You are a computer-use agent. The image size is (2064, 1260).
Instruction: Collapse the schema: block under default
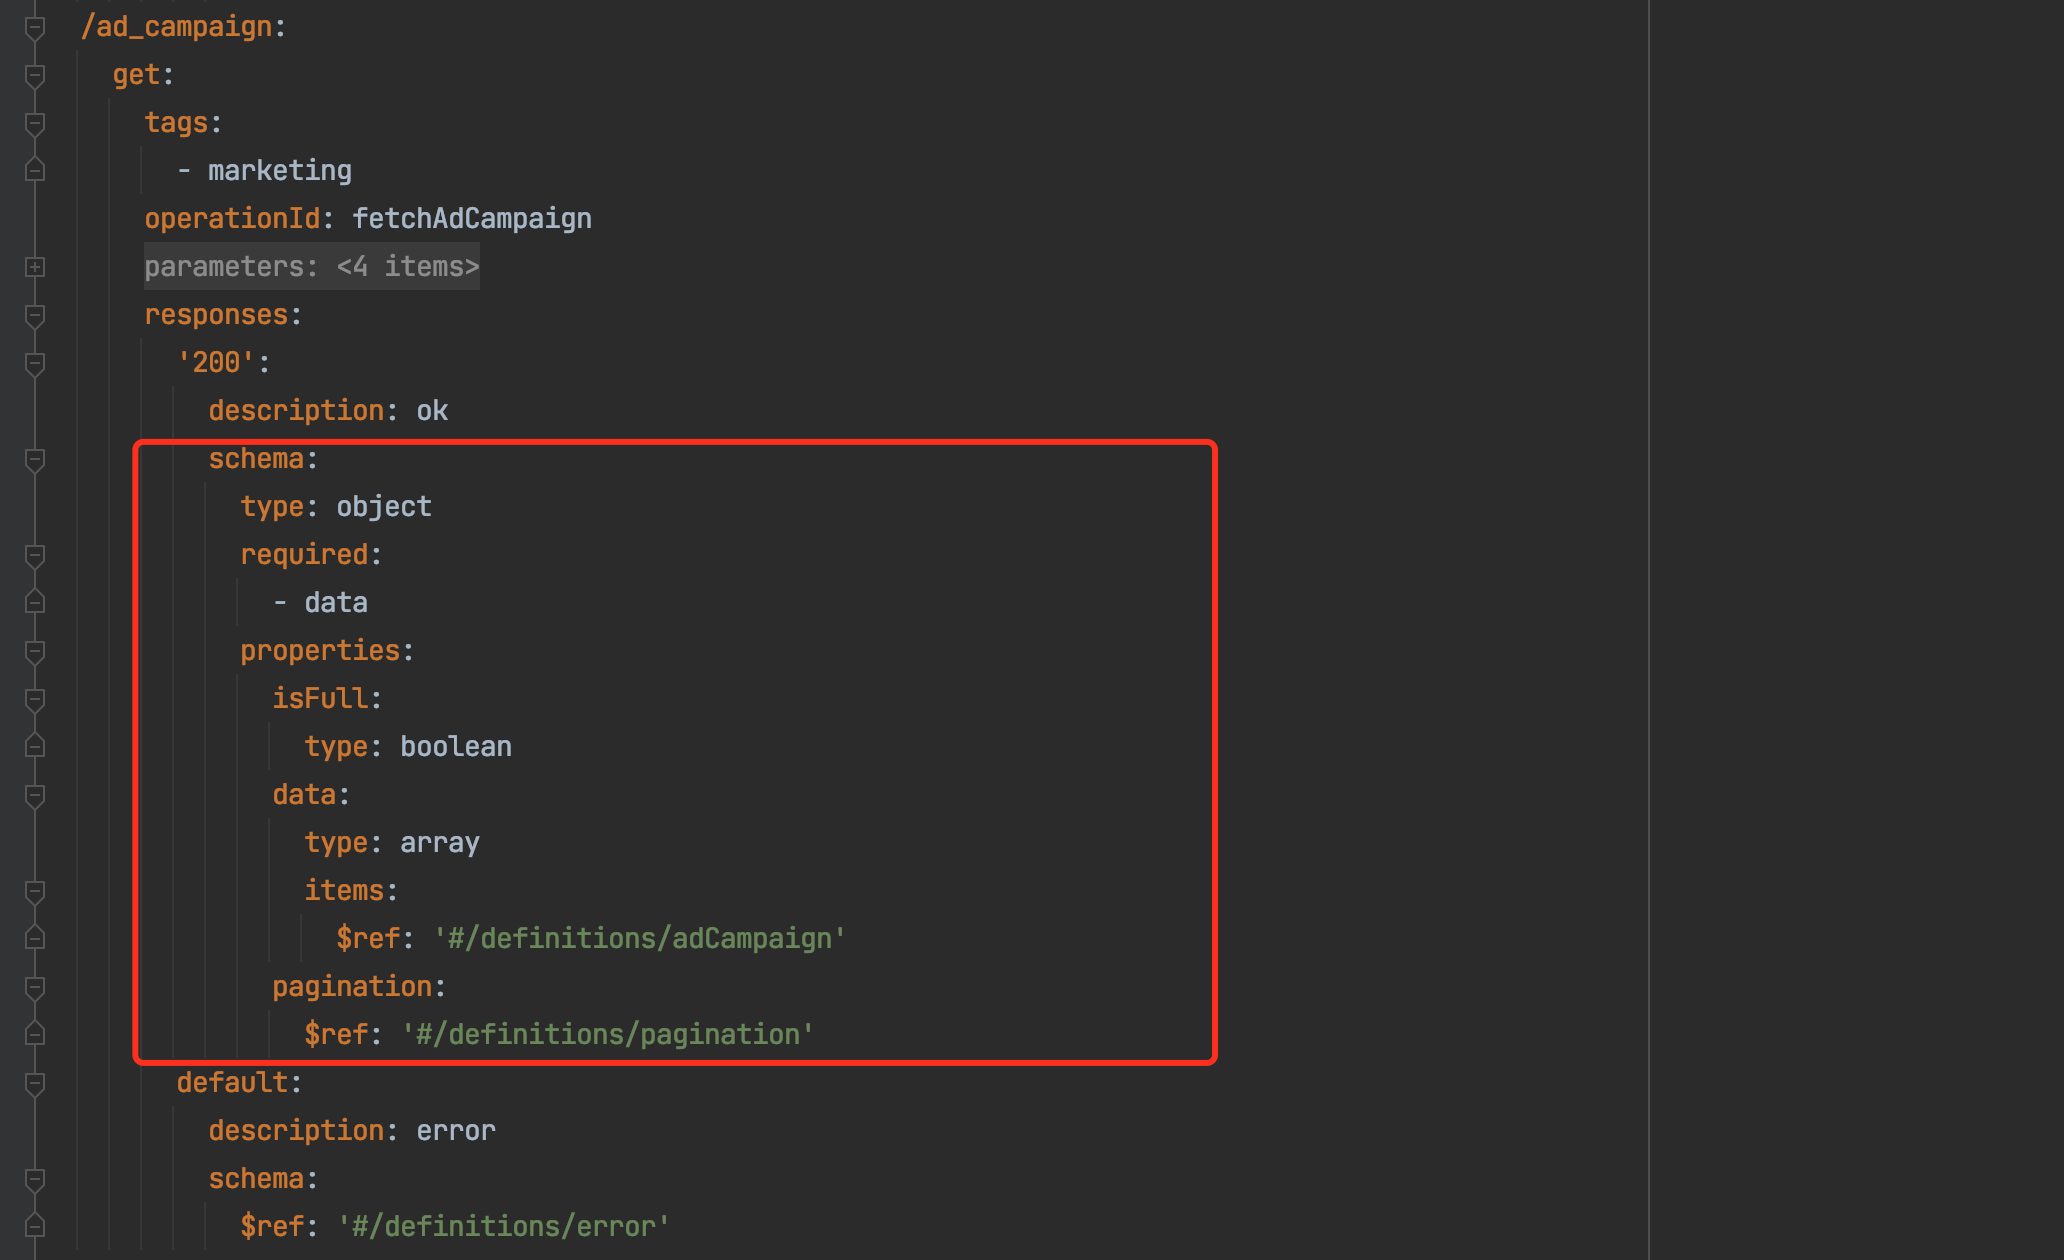pos(35,1179)
